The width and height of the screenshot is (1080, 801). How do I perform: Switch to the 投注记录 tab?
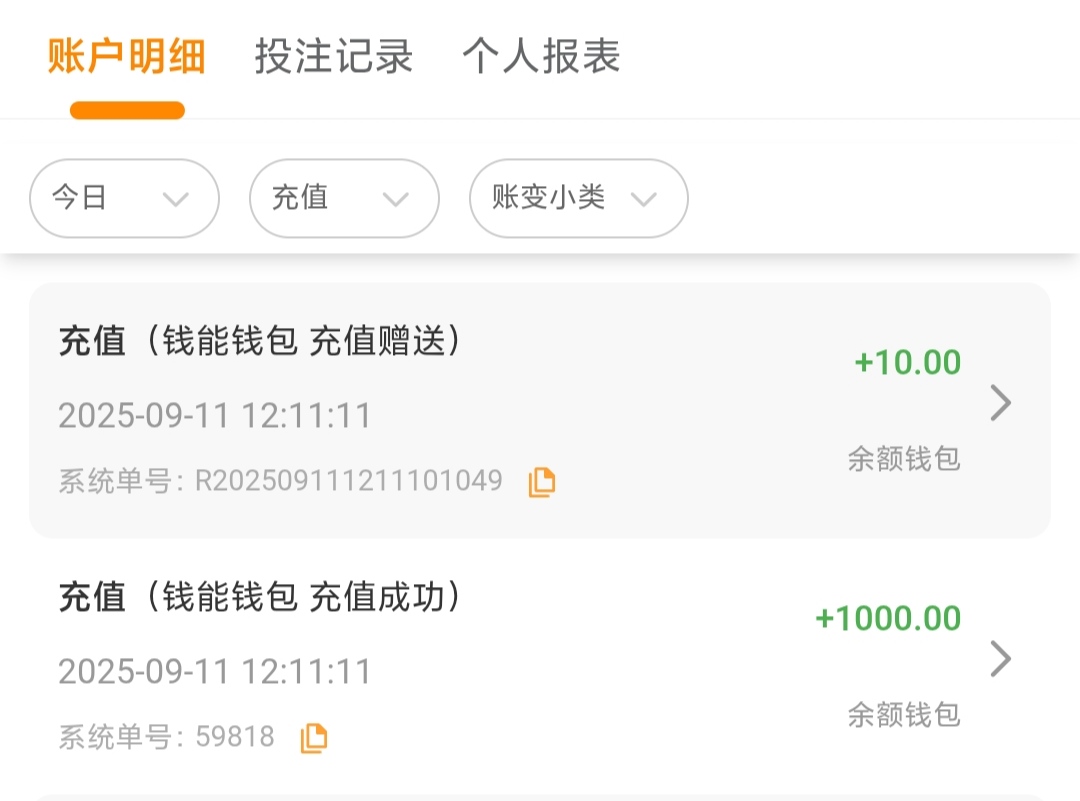point(334,56)
